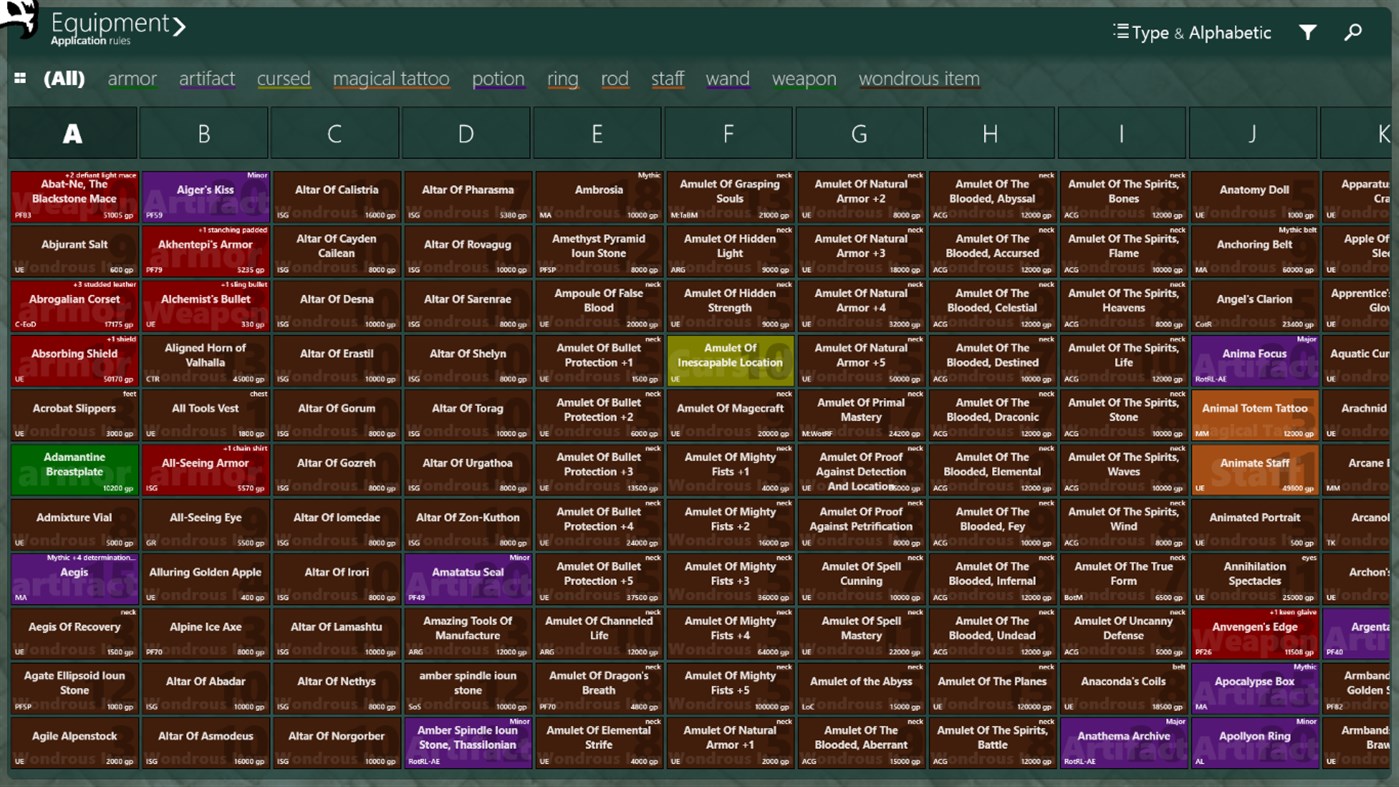
Task: Open the Alchemist's Bullet item tile
Action: (204, 304)
